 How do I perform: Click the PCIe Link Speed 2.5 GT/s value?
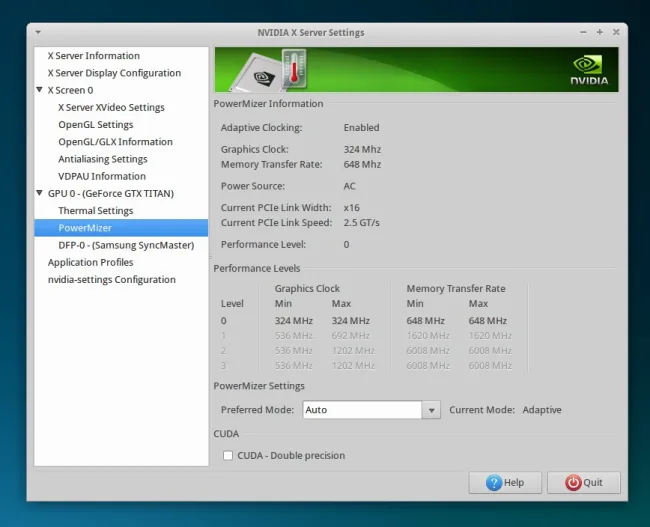pyautogui.click(x=361, y=223)
